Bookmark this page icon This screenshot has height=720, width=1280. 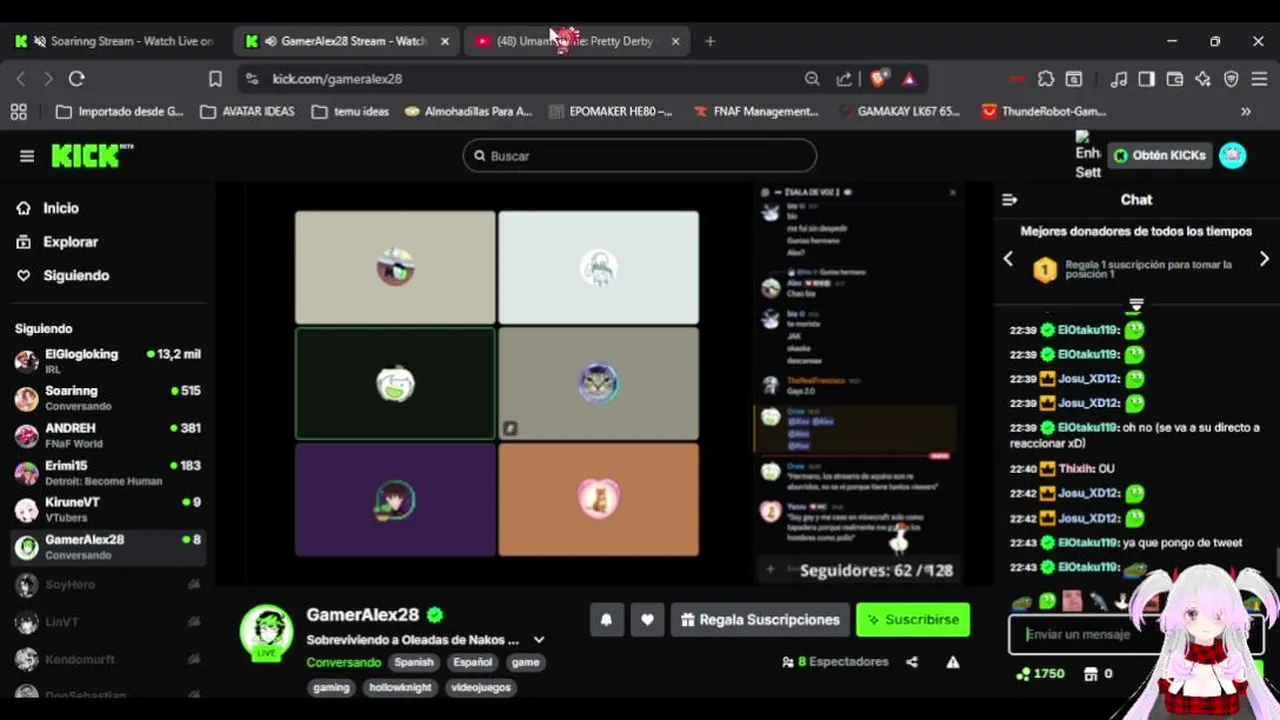(x=215, y=79)
